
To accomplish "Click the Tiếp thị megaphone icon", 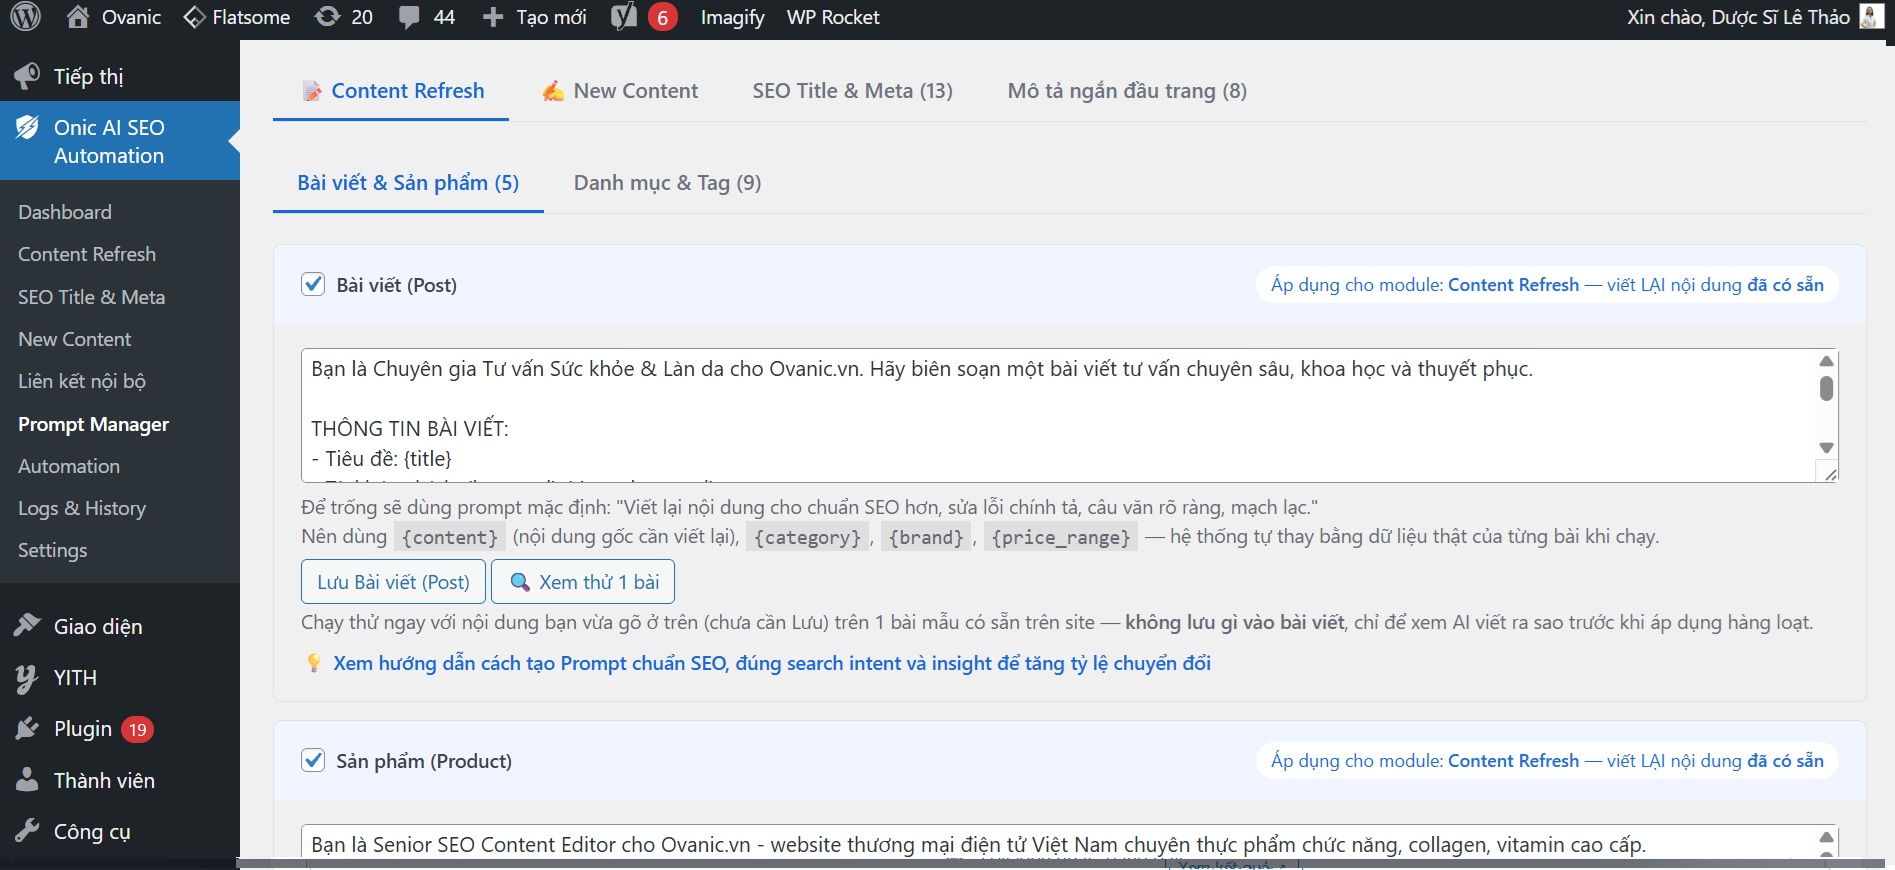I will coord(27,76).
